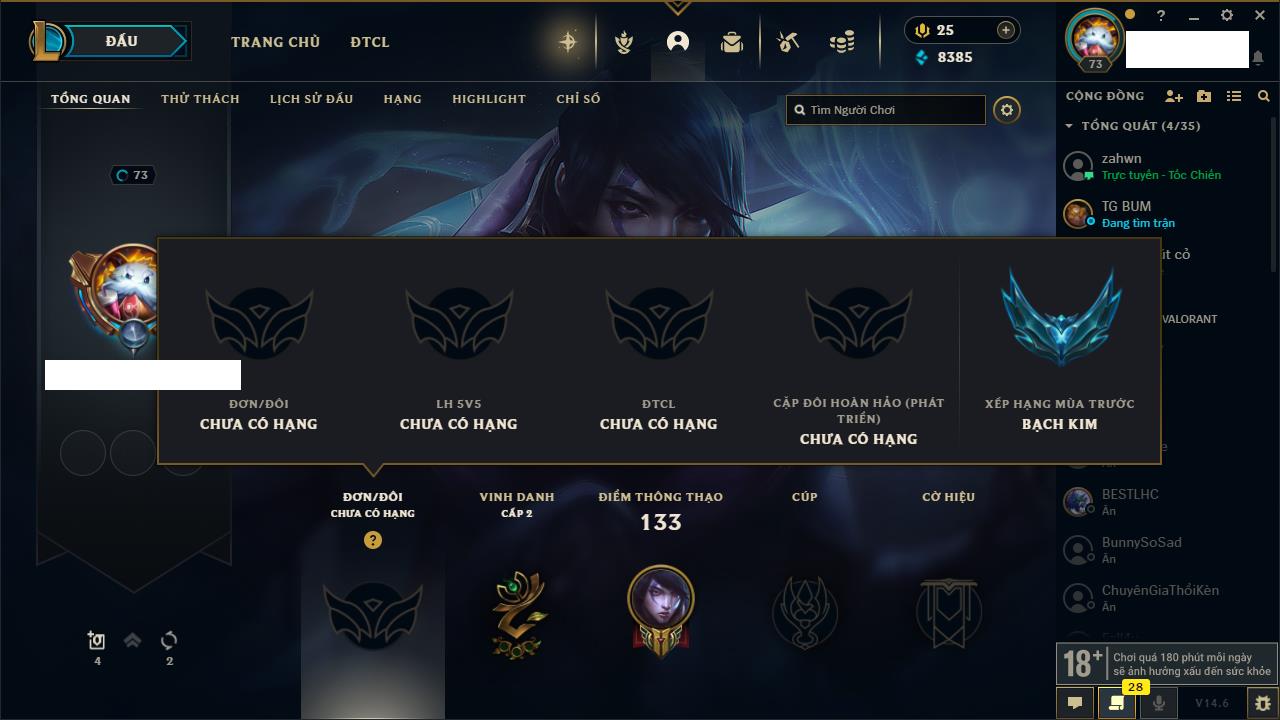Toggle the microphone mute button
Viewport: 1280px width, 720px height.
coord(1159,703)
